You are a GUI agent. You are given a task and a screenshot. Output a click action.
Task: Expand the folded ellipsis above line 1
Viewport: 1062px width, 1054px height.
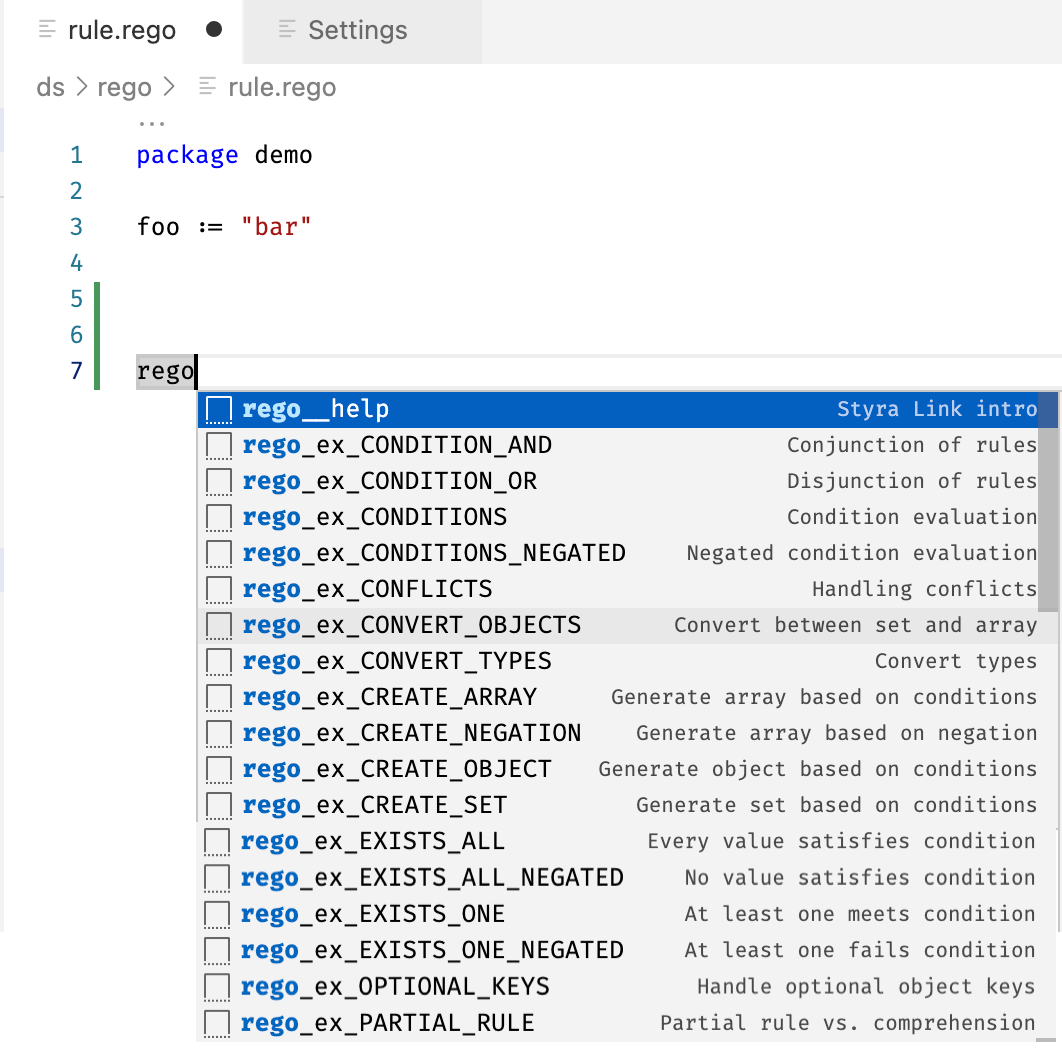click(x=152, y=124)
